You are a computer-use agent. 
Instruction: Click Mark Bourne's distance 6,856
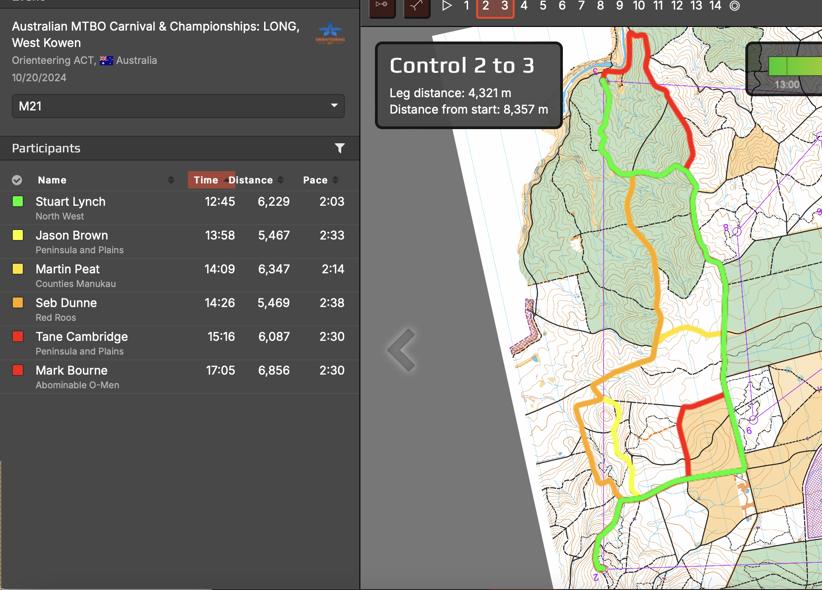click(274, 370)
